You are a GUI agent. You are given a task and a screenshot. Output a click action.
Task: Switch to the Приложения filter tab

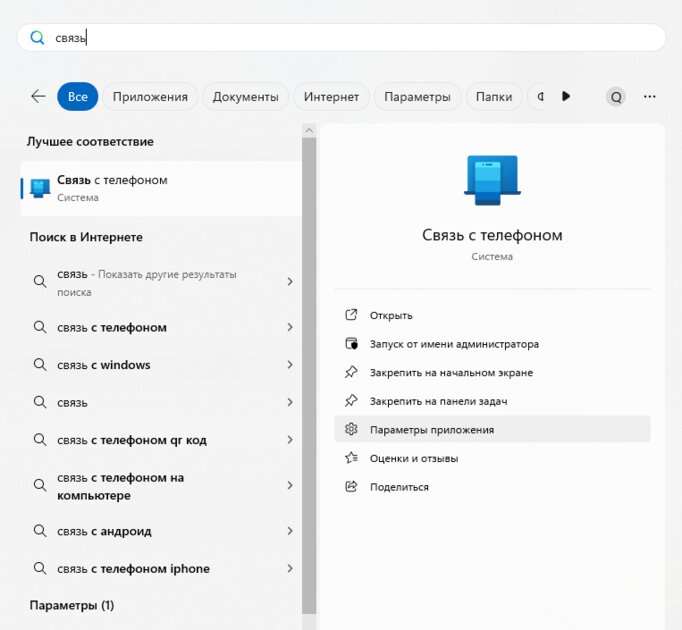(150, 97)
